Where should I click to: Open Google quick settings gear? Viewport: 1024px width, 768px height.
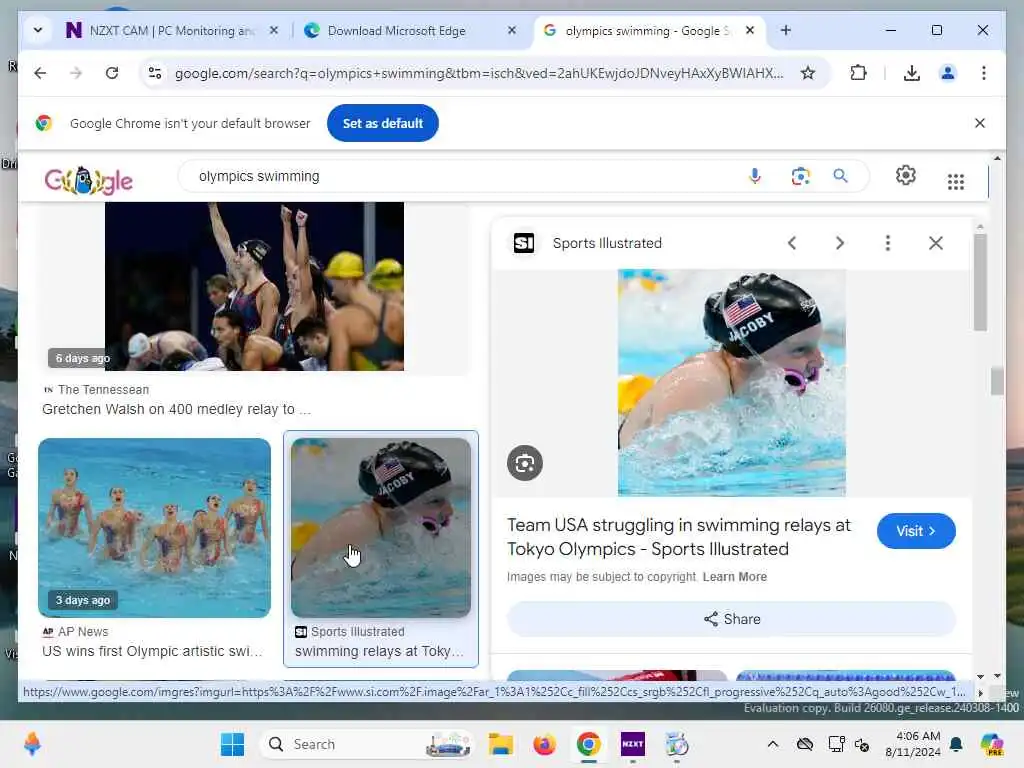905,176
